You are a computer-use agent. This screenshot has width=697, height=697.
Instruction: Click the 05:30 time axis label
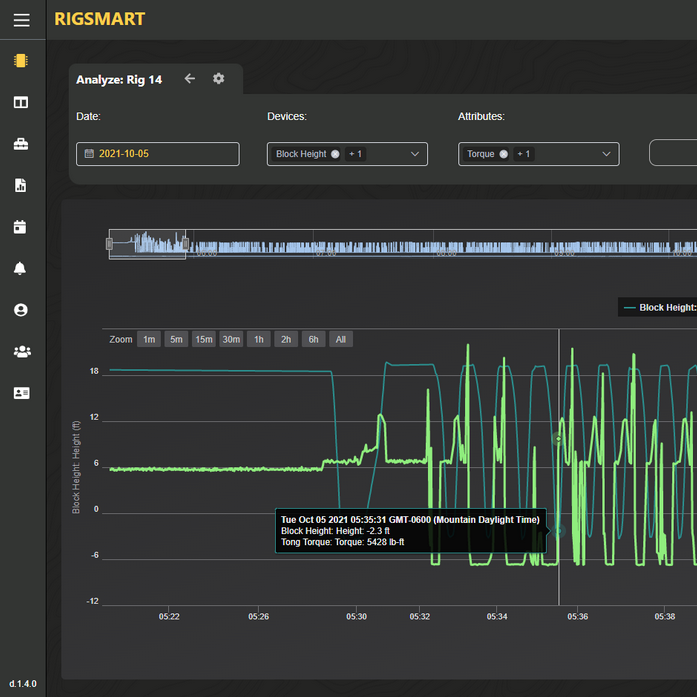click(x=357, y=617)
